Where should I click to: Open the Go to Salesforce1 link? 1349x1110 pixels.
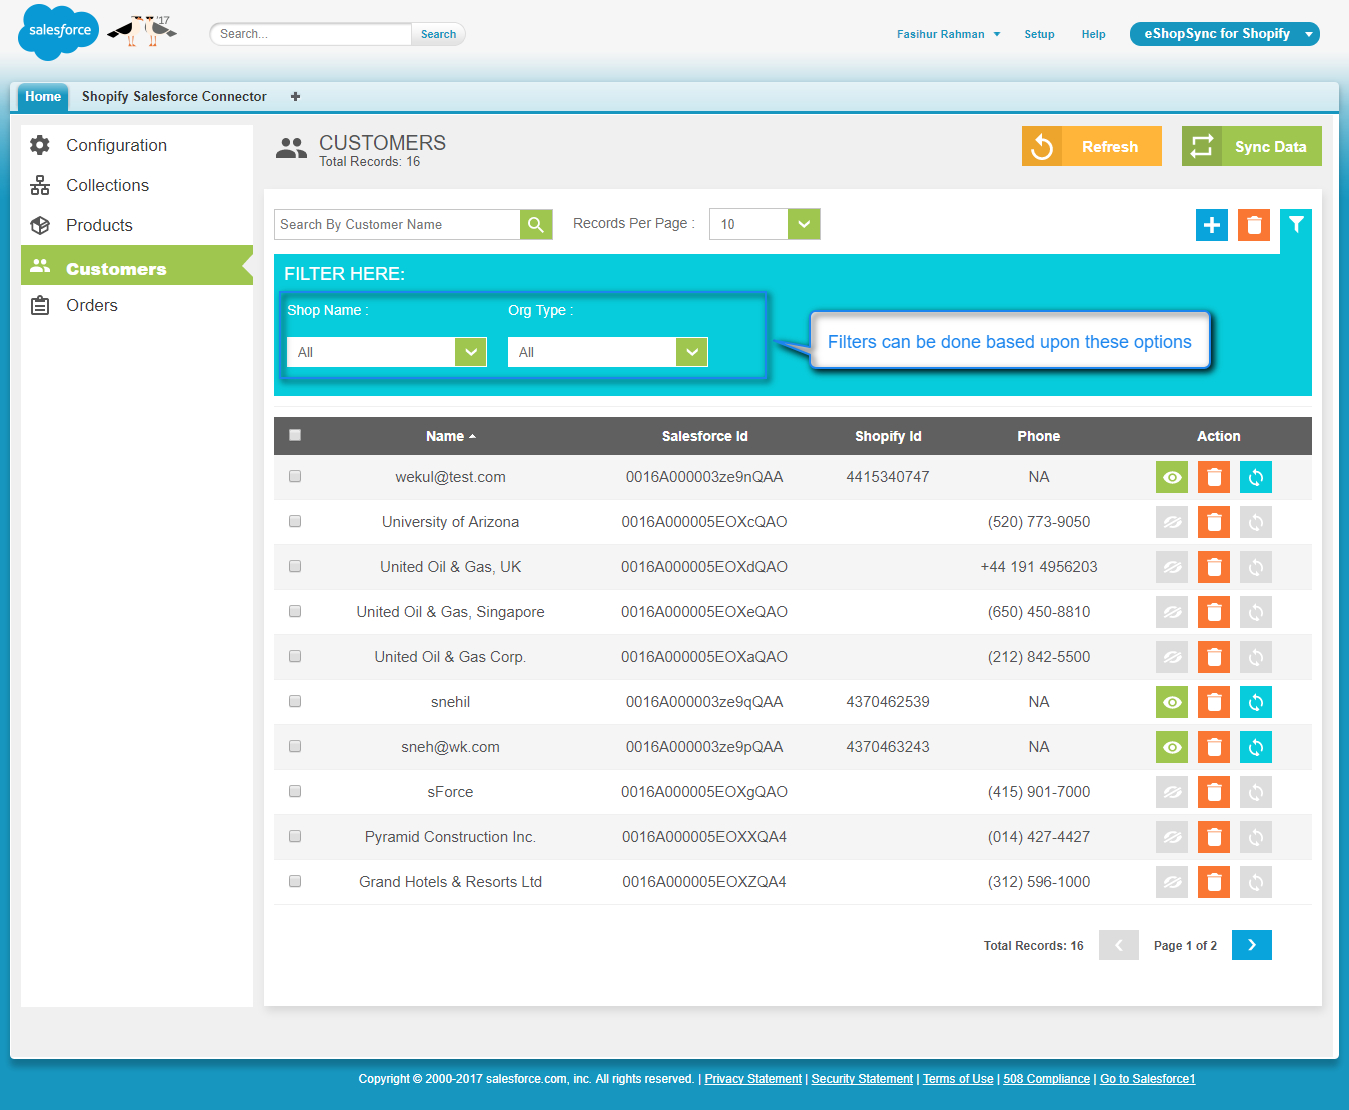(1148, 1079)
